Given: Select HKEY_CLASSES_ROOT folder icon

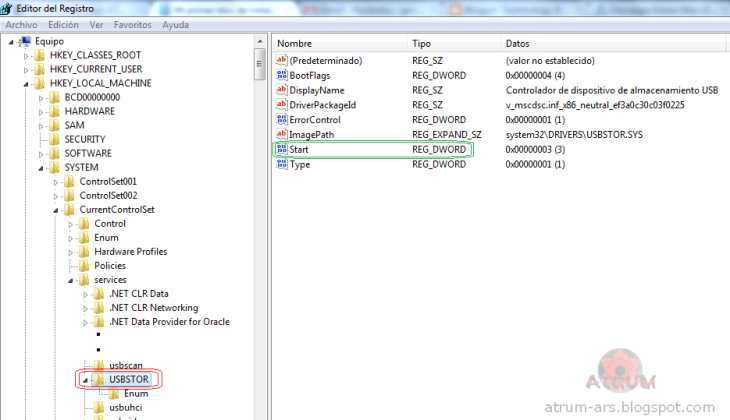Looking at the screenshot, I should [x=40, y=55].
